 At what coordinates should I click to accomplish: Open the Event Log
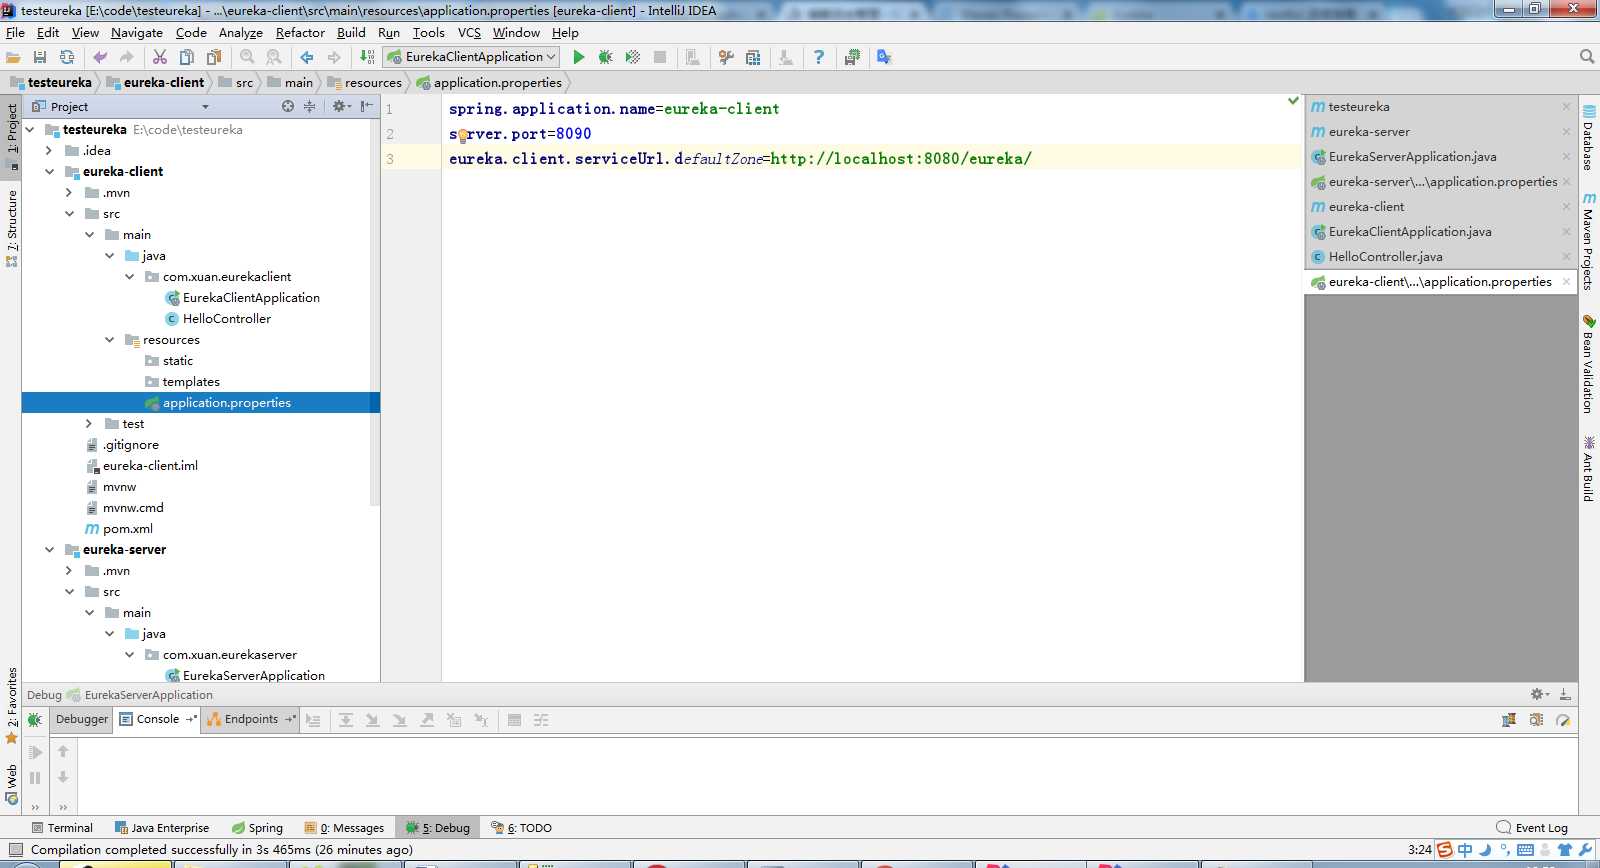click(1532, 828)
